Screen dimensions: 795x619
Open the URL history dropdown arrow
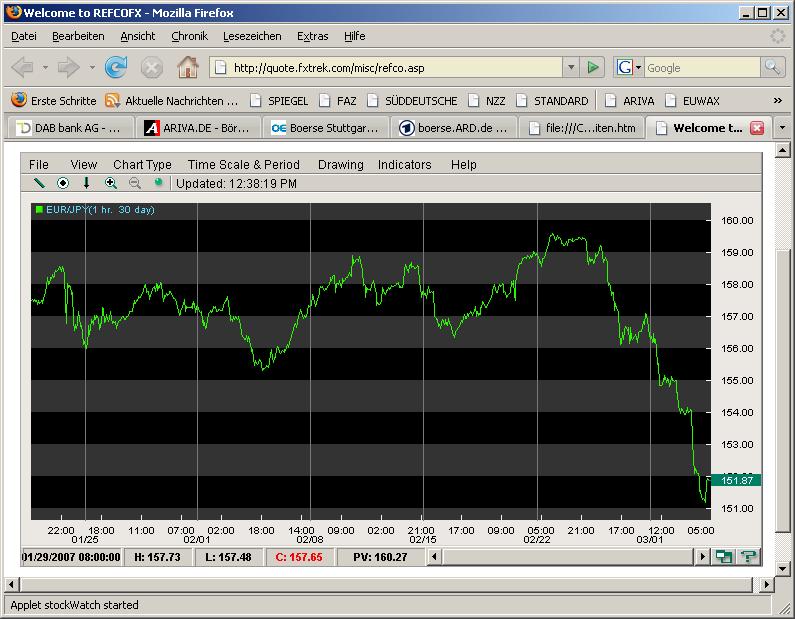pos(570,68)
